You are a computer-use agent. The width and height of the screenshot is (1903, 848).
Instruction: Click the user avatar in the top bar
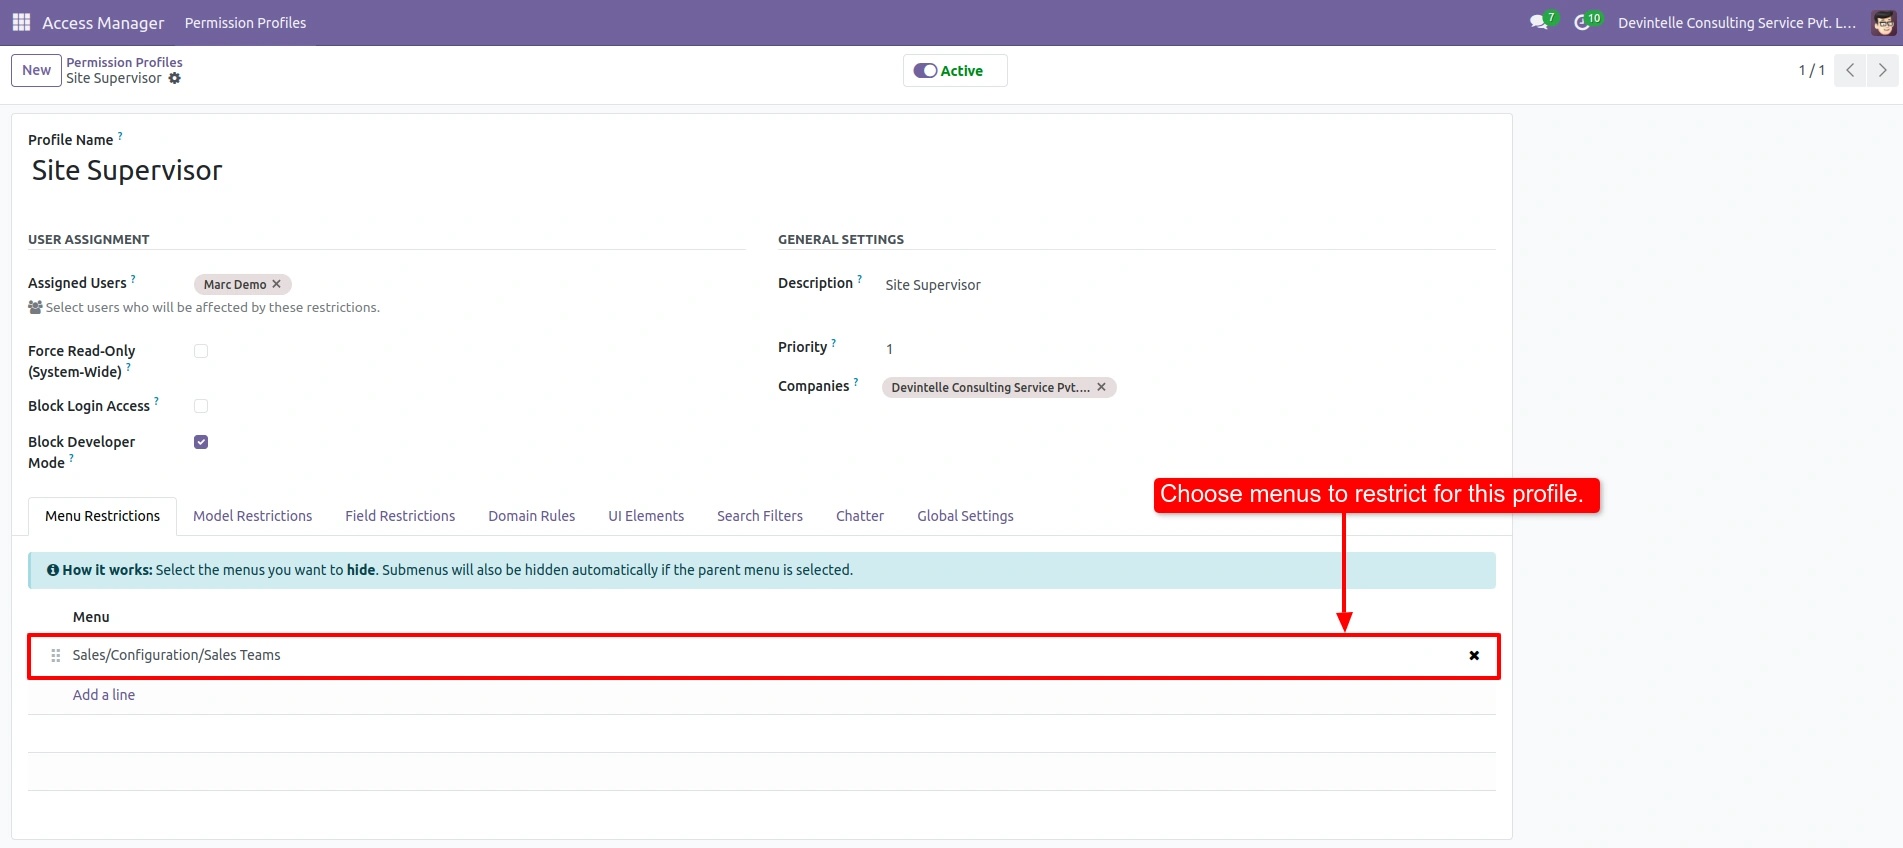point(1884,23)
